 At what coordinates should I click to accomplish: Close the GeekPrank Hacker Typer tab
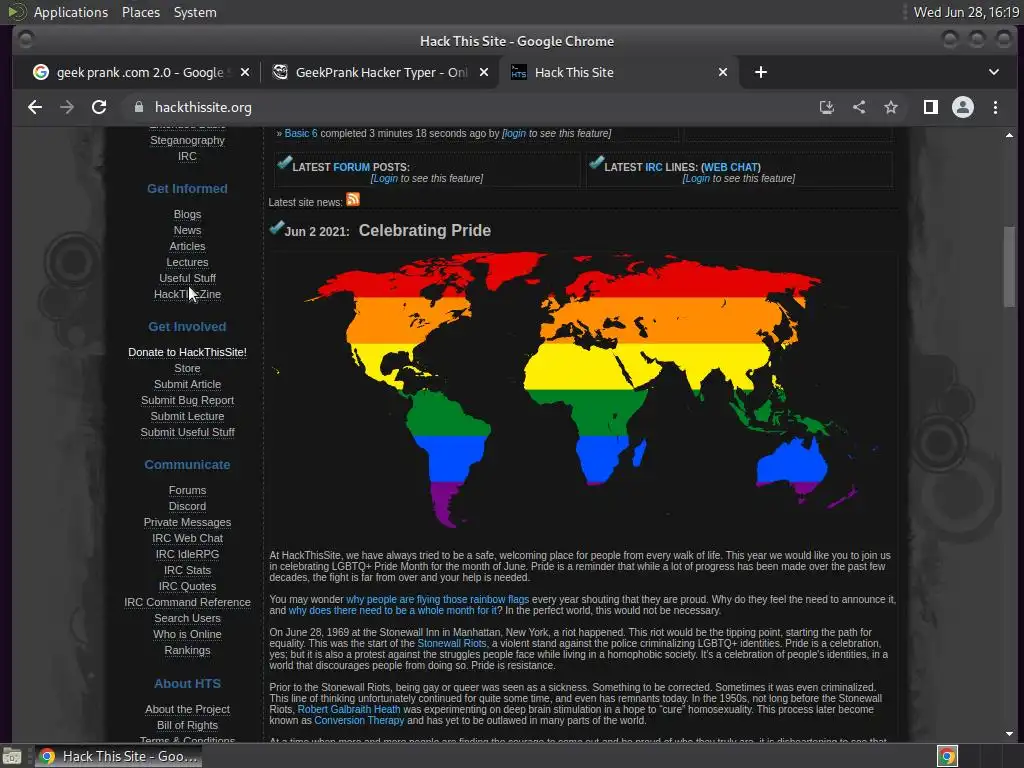pyautogui.click(x=484, y=72)
